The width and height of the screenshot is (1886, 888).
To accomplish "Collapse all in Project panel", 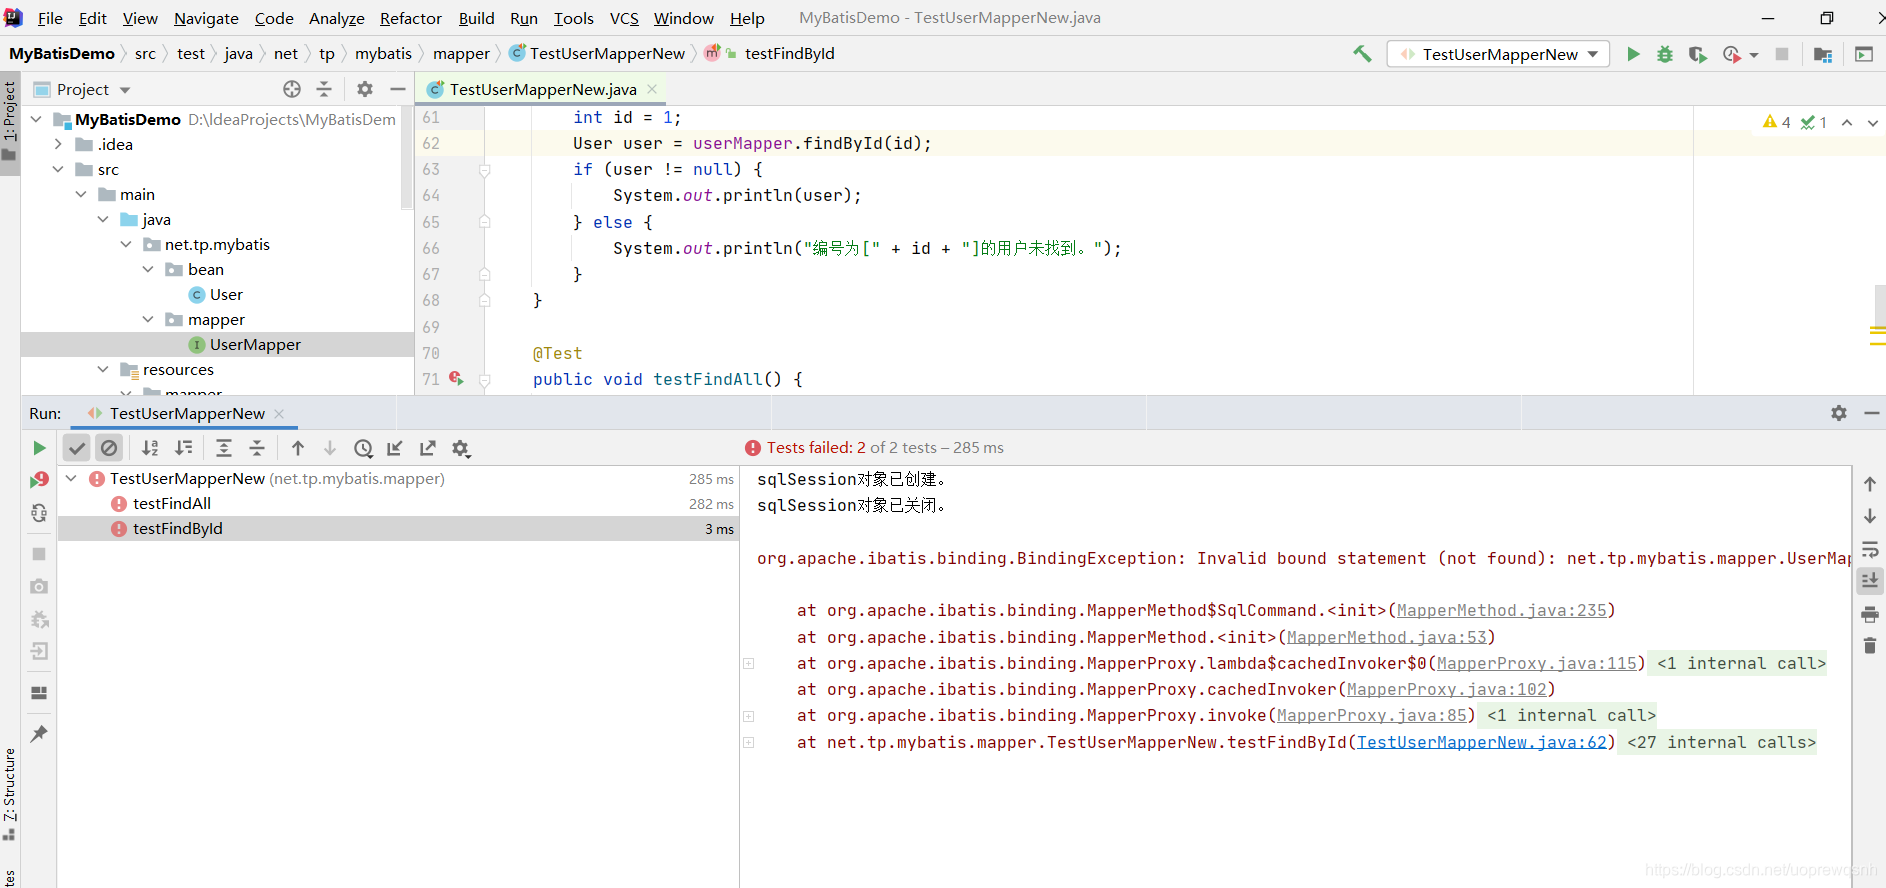I will click(324, 89).
